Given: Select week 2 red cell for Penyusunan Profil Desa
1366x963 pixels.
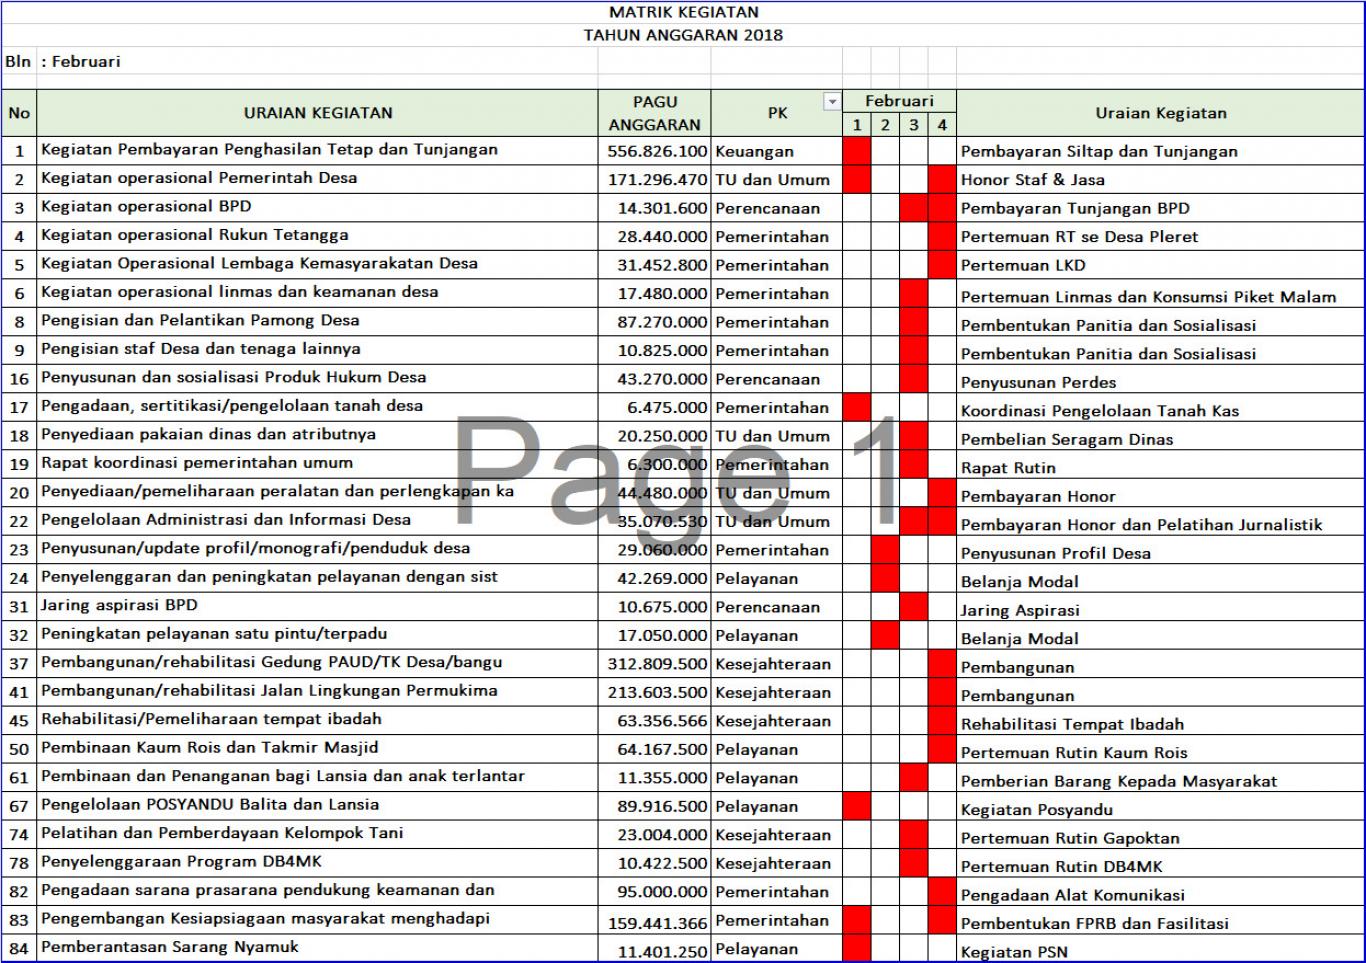Looking at the screenshot, I should 885,550.
